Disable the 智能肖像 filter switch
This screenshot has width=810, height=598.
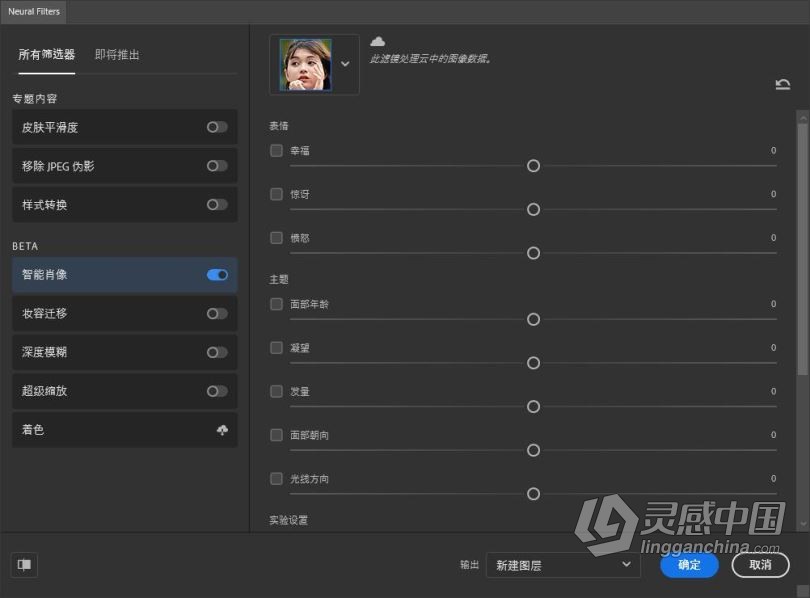click(x=217, y=275)
